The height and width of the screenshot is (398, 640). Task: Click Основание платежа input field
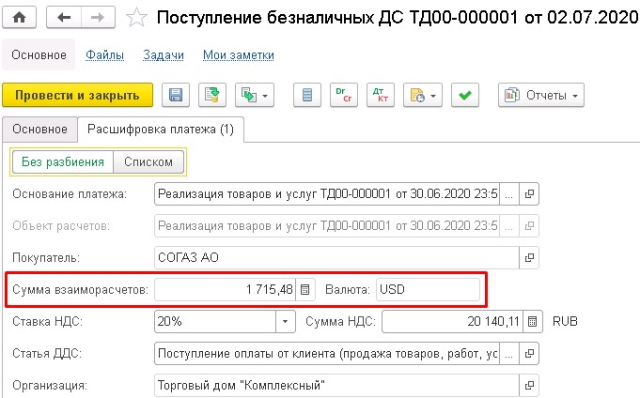coord(327,193)
